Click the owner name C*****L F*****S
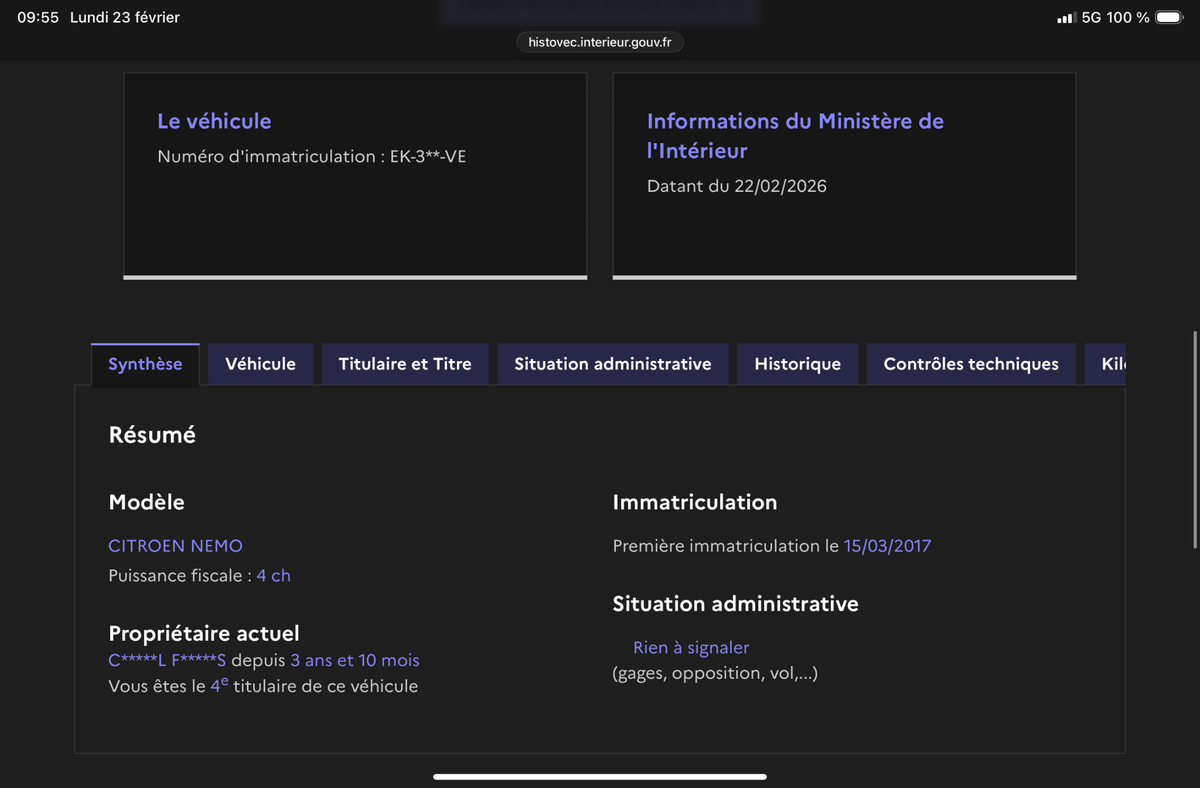 pos(167,661)
